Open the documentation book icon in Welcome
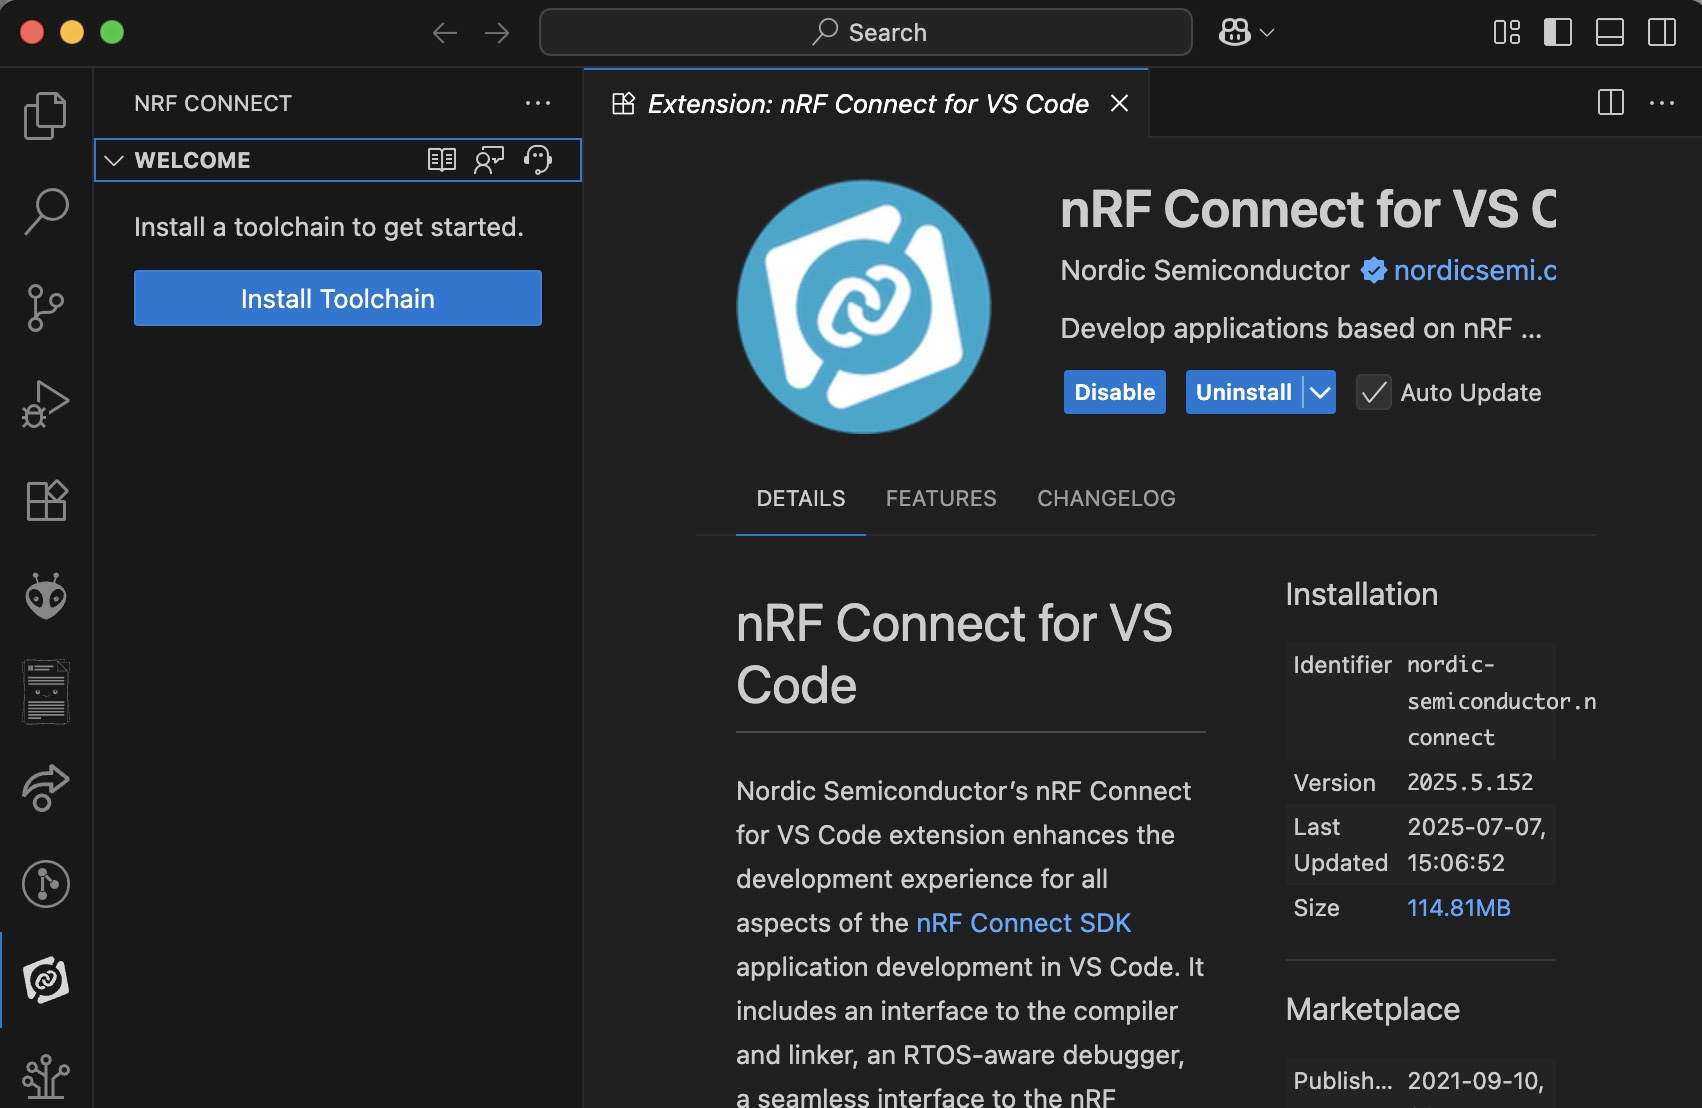Viewport: 1702px width, 1108px height. [x=441, y=160]
